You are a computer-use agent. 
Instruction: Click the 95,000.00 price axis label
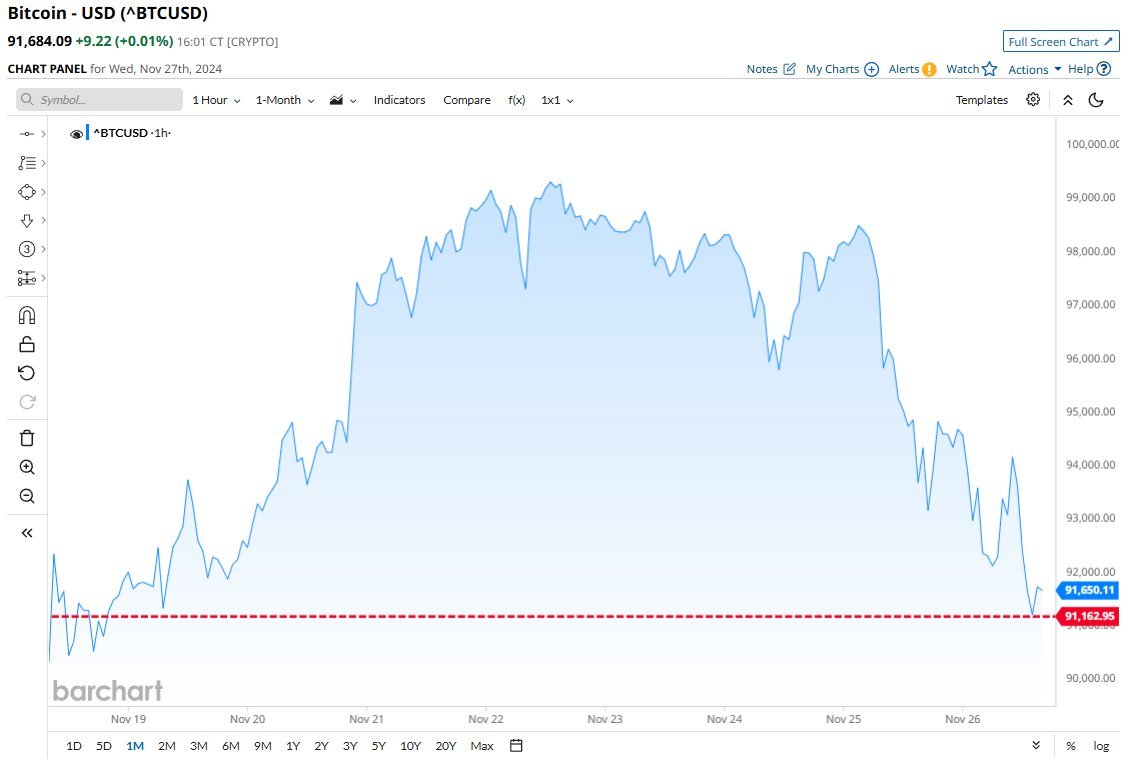(x=1091, y=412)
